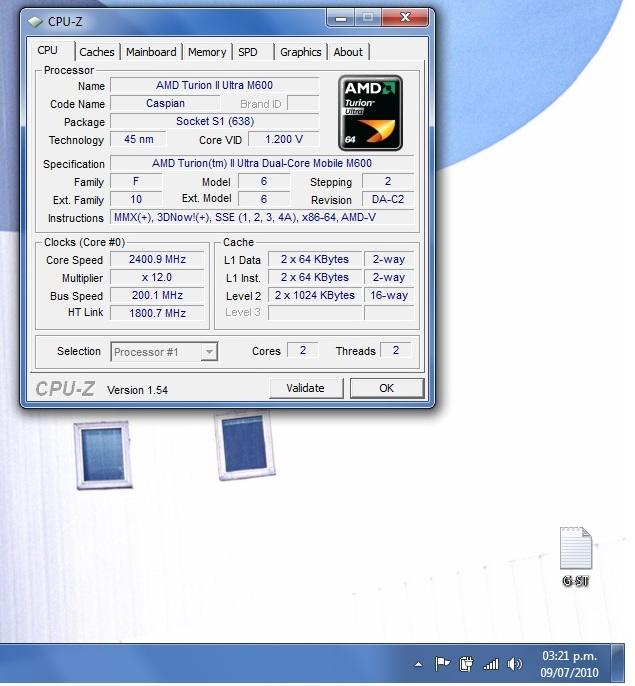The image size is (635, 686).
Task: Click the Specification field text
Action: [x=262, y=163]
